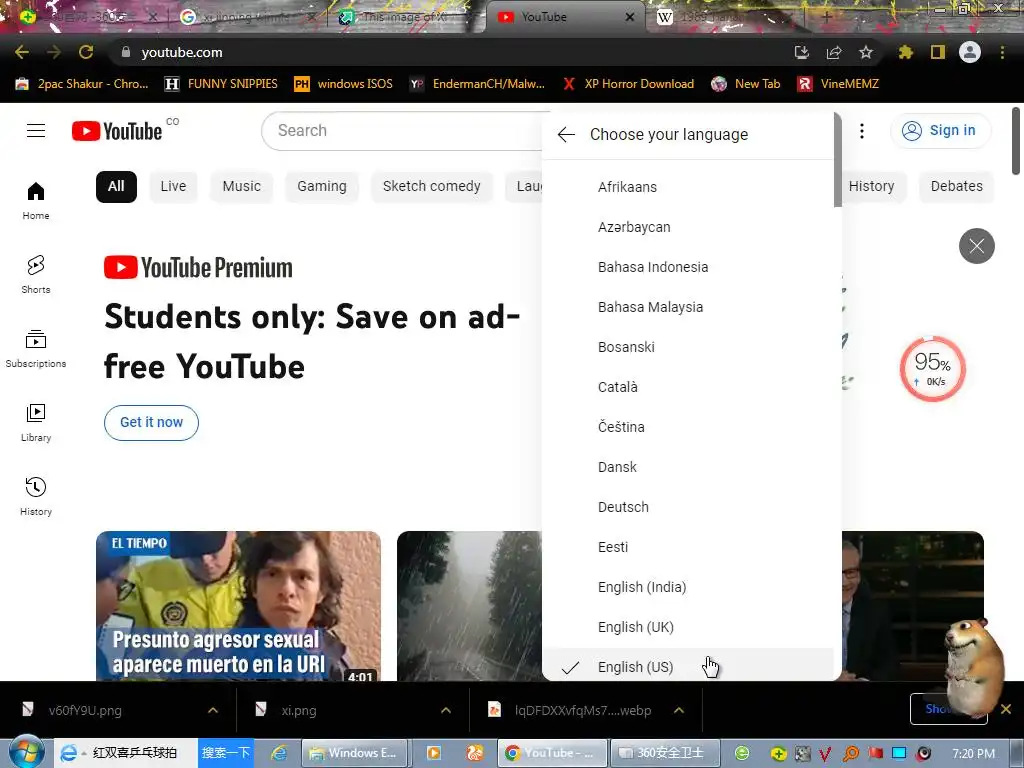
Task: Click the Chrome back arrow
Action: (22, 52)
